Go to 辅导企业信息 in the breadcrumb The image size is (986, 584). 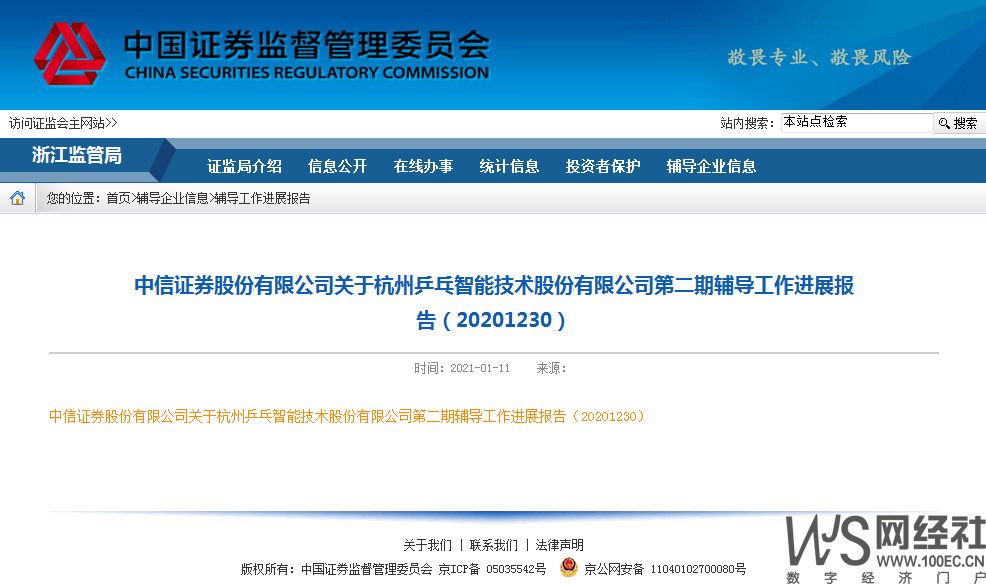coord(172,199)
